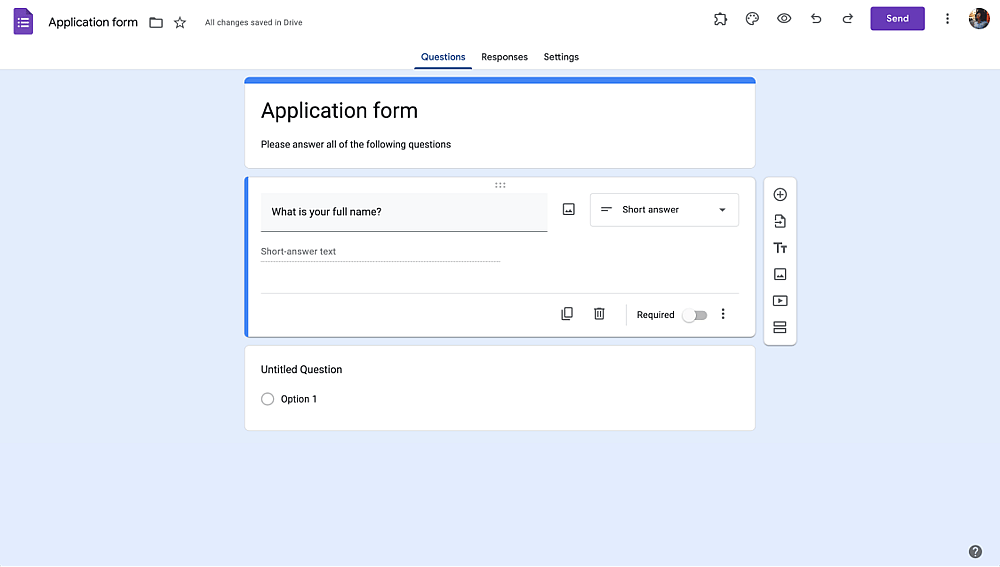The height and width of the screenshot is (567, 1000).
Task: Click the Import questions icon
Action: 780,221
